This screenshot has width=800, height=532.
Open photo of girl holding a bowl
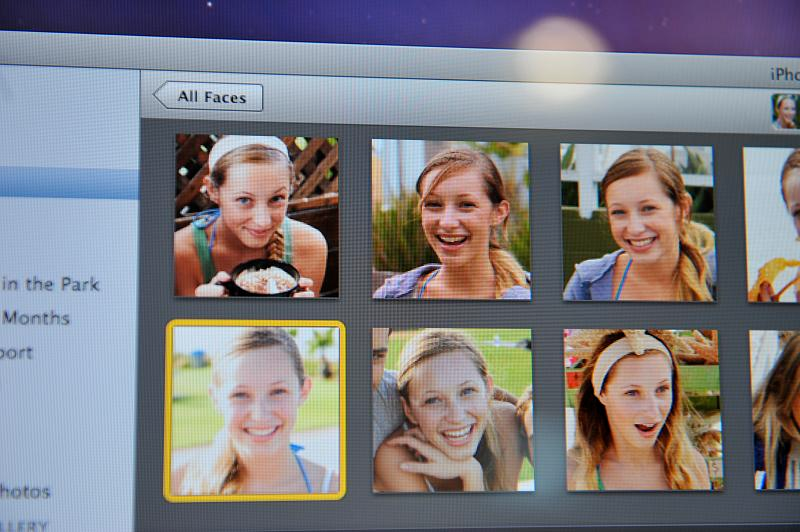(256, 215)
